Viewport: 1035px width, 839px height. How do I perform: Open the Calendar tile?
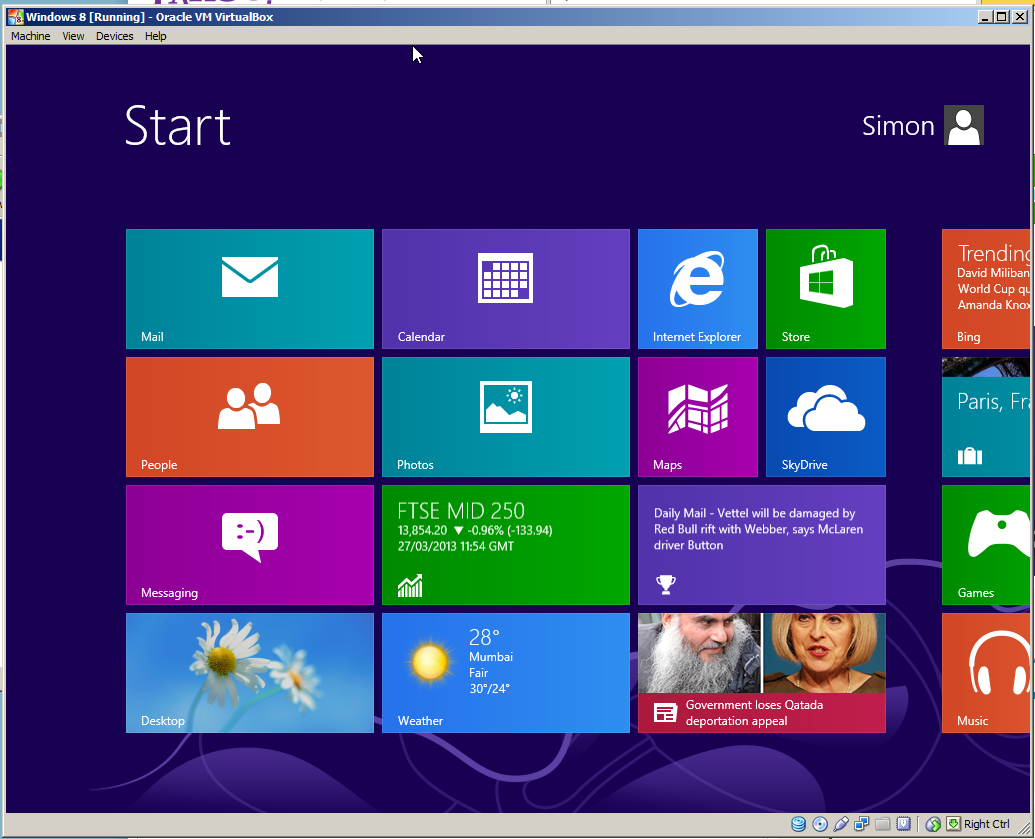(506, 288)
